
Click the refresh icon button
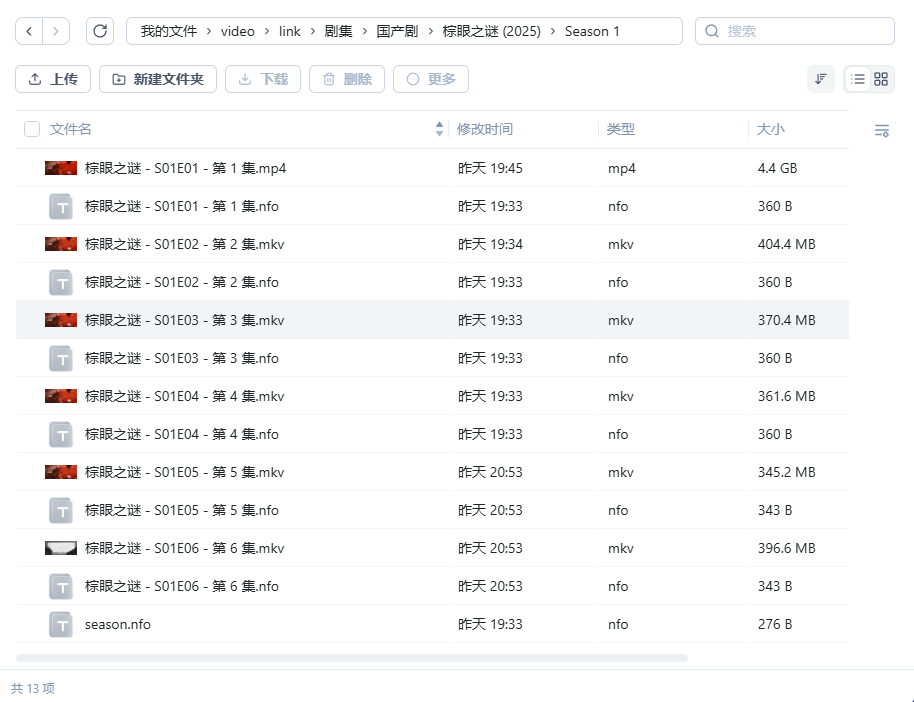[100, 31]
